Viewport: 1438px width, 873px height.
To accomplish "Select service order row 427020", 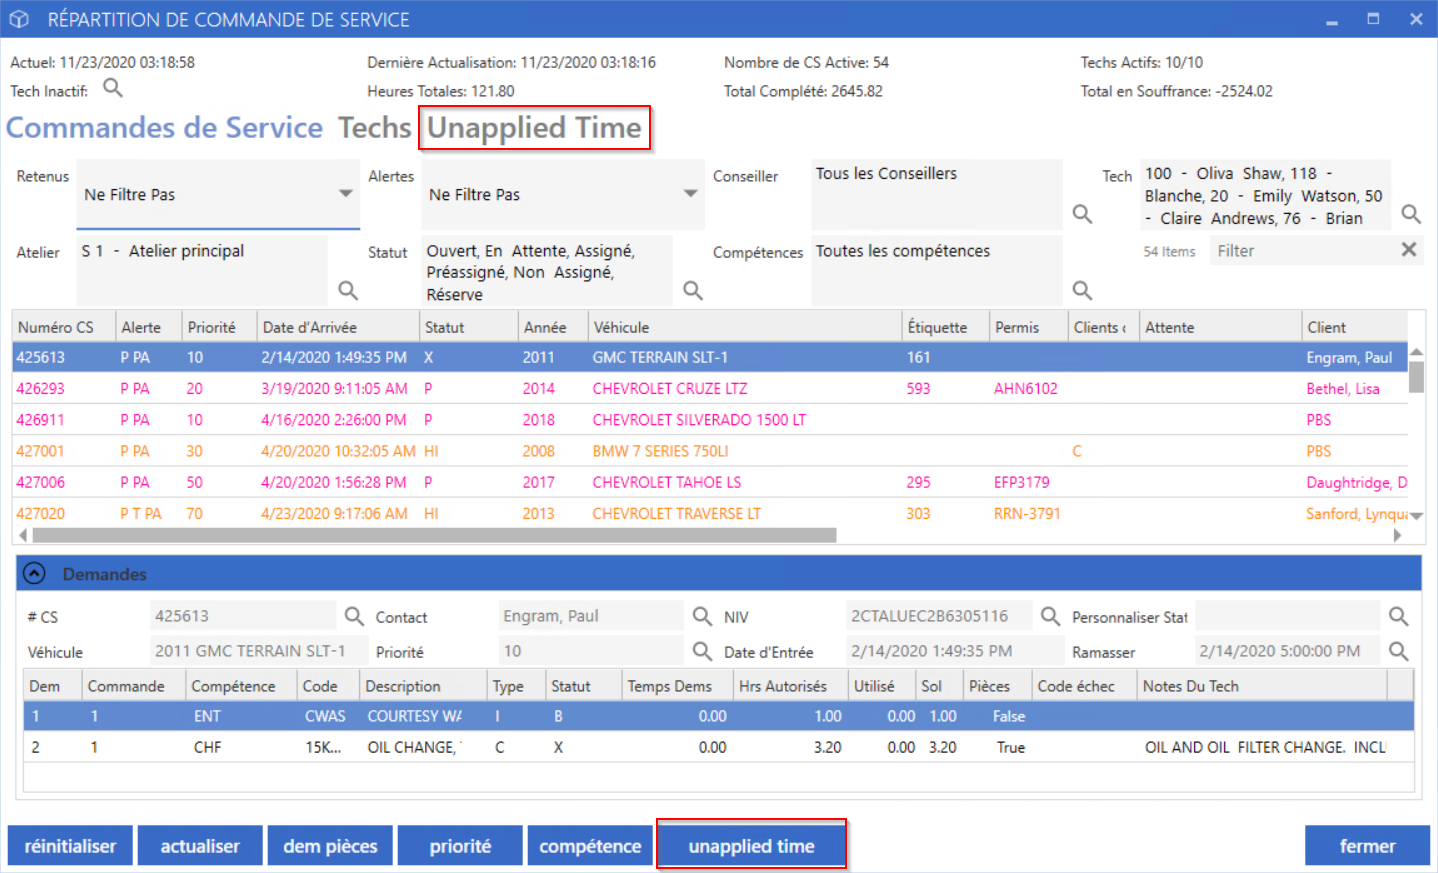I will click(x=710, y=513).
